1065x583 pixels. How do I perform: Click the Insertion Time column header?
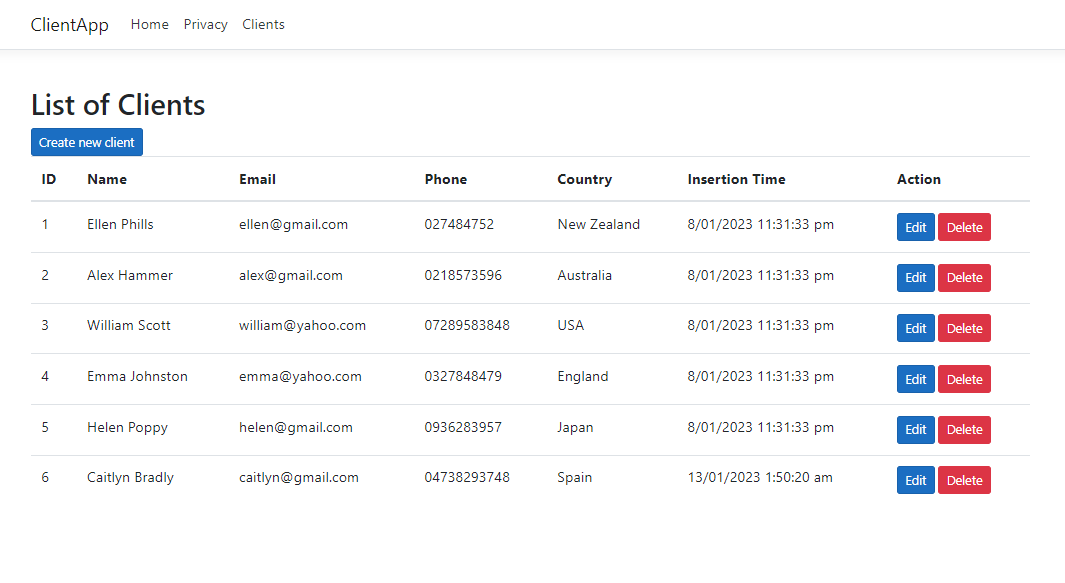pos(736,180)
